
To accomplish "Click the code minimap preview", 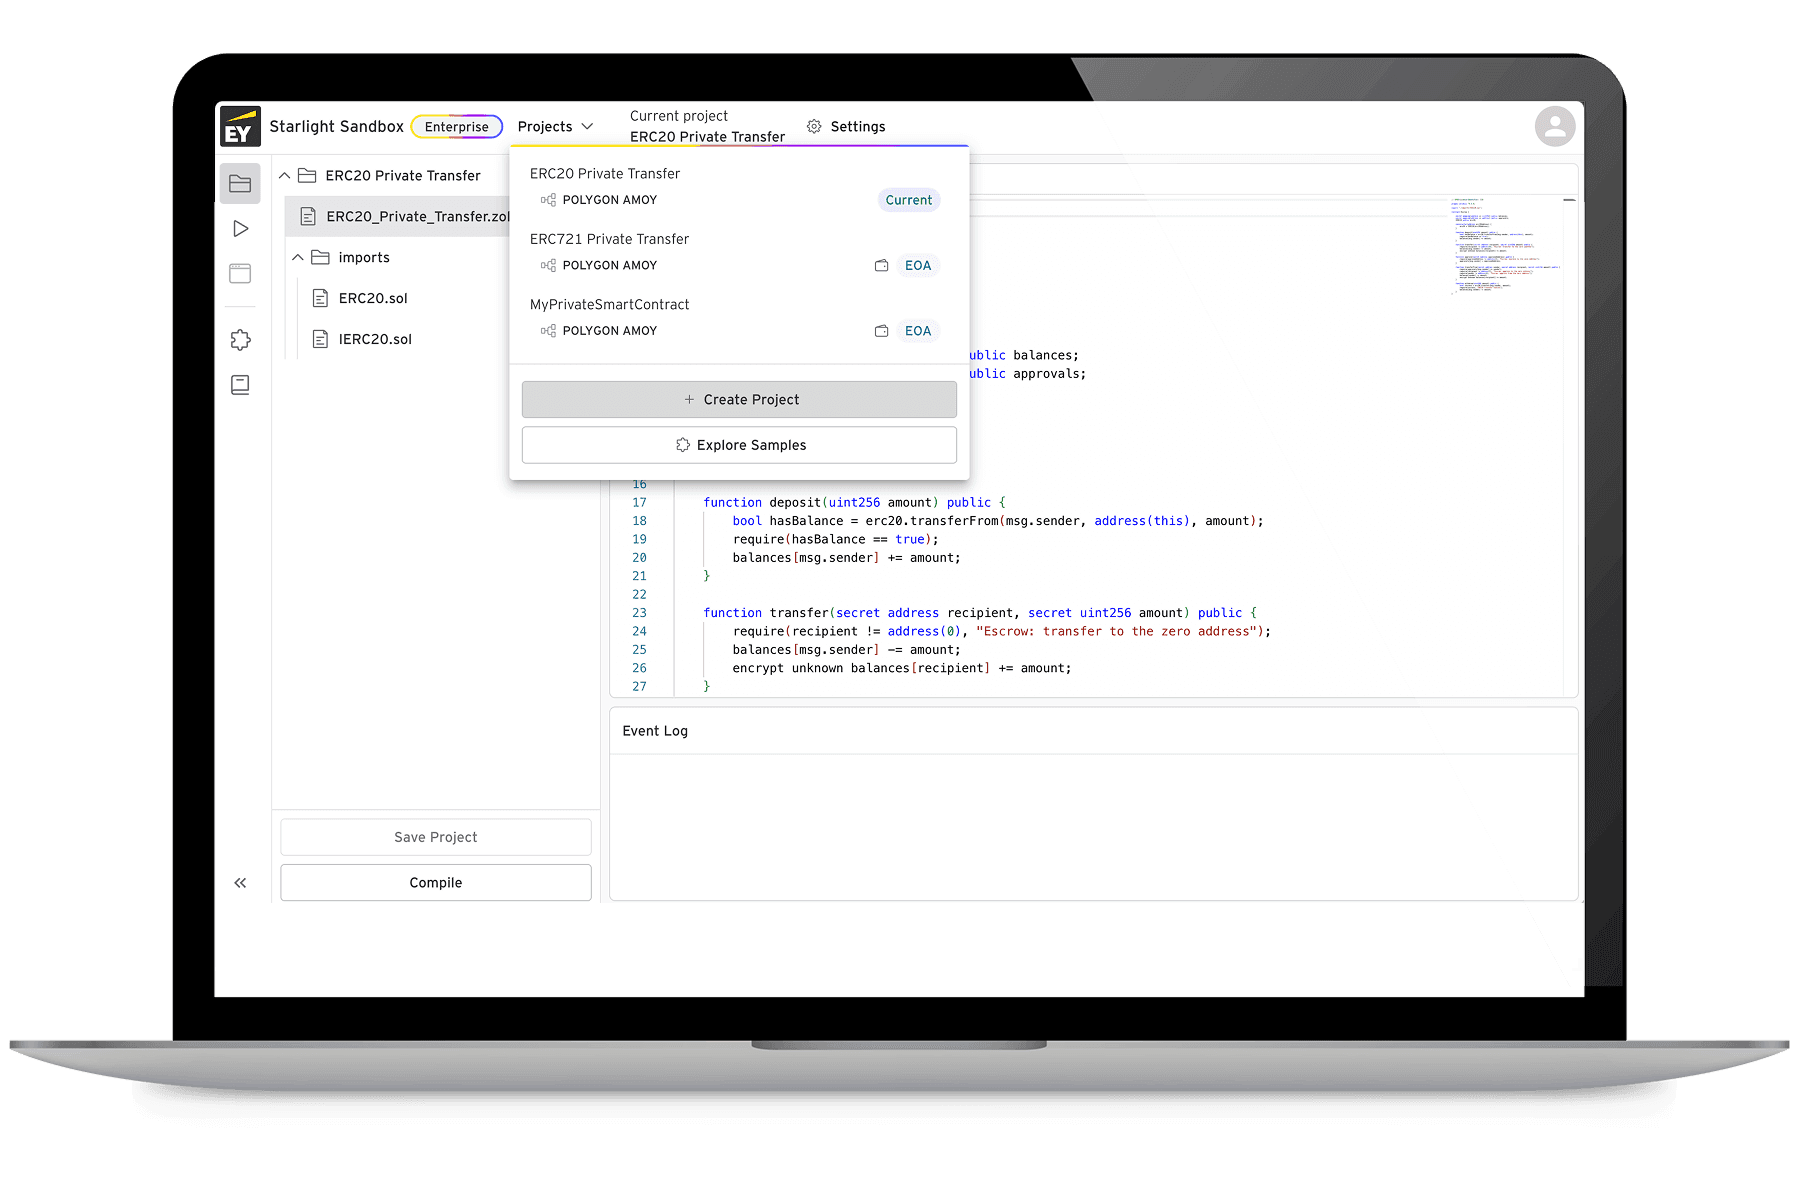I will [x=1504, y=246].
